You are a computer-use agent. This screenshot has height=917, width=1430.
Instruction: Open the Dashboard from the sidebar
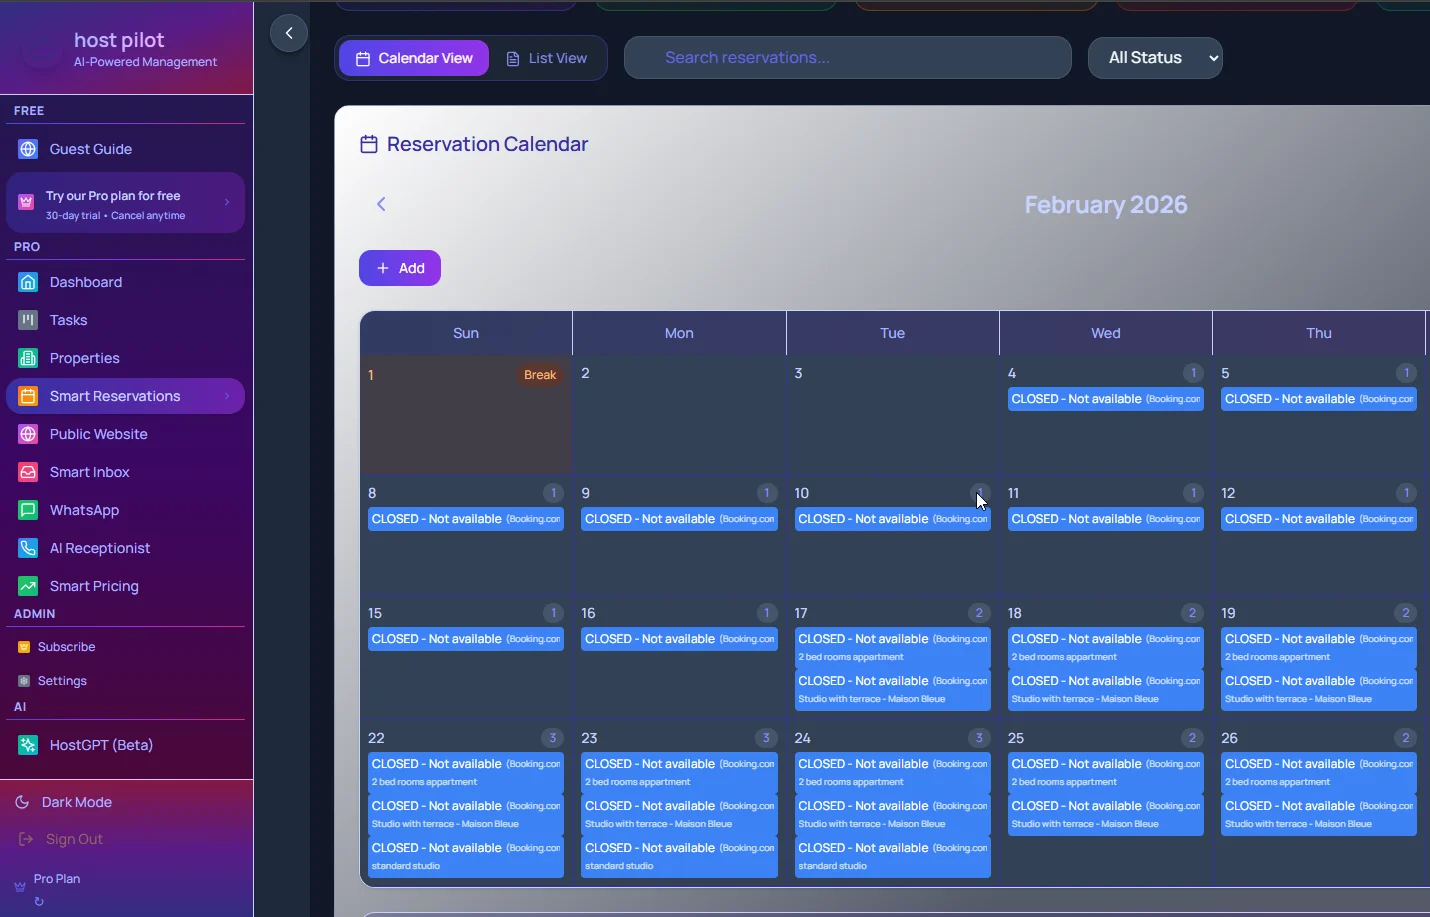coord(85,282)
